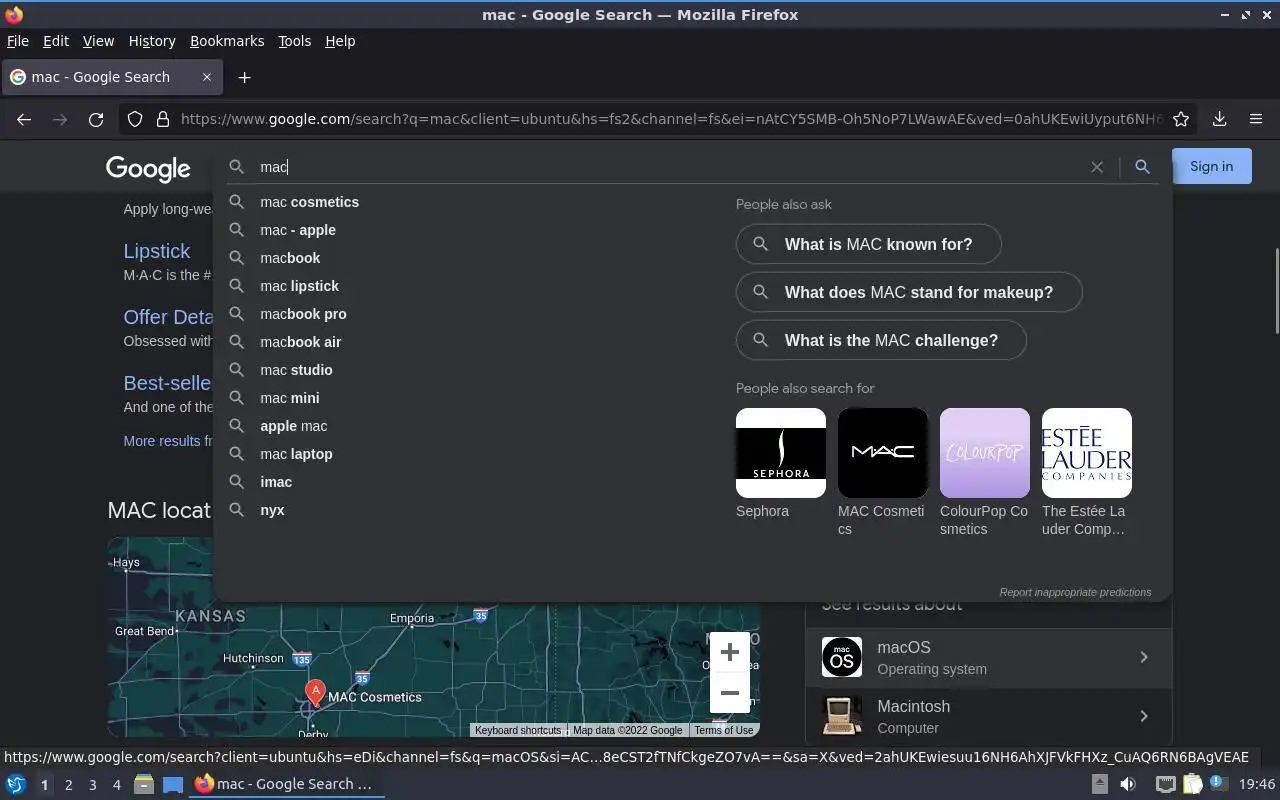The height and width of the screenshot is (800, 1280).
Task: Open the Firefox downloads icon
Action: click(1219, 119)
